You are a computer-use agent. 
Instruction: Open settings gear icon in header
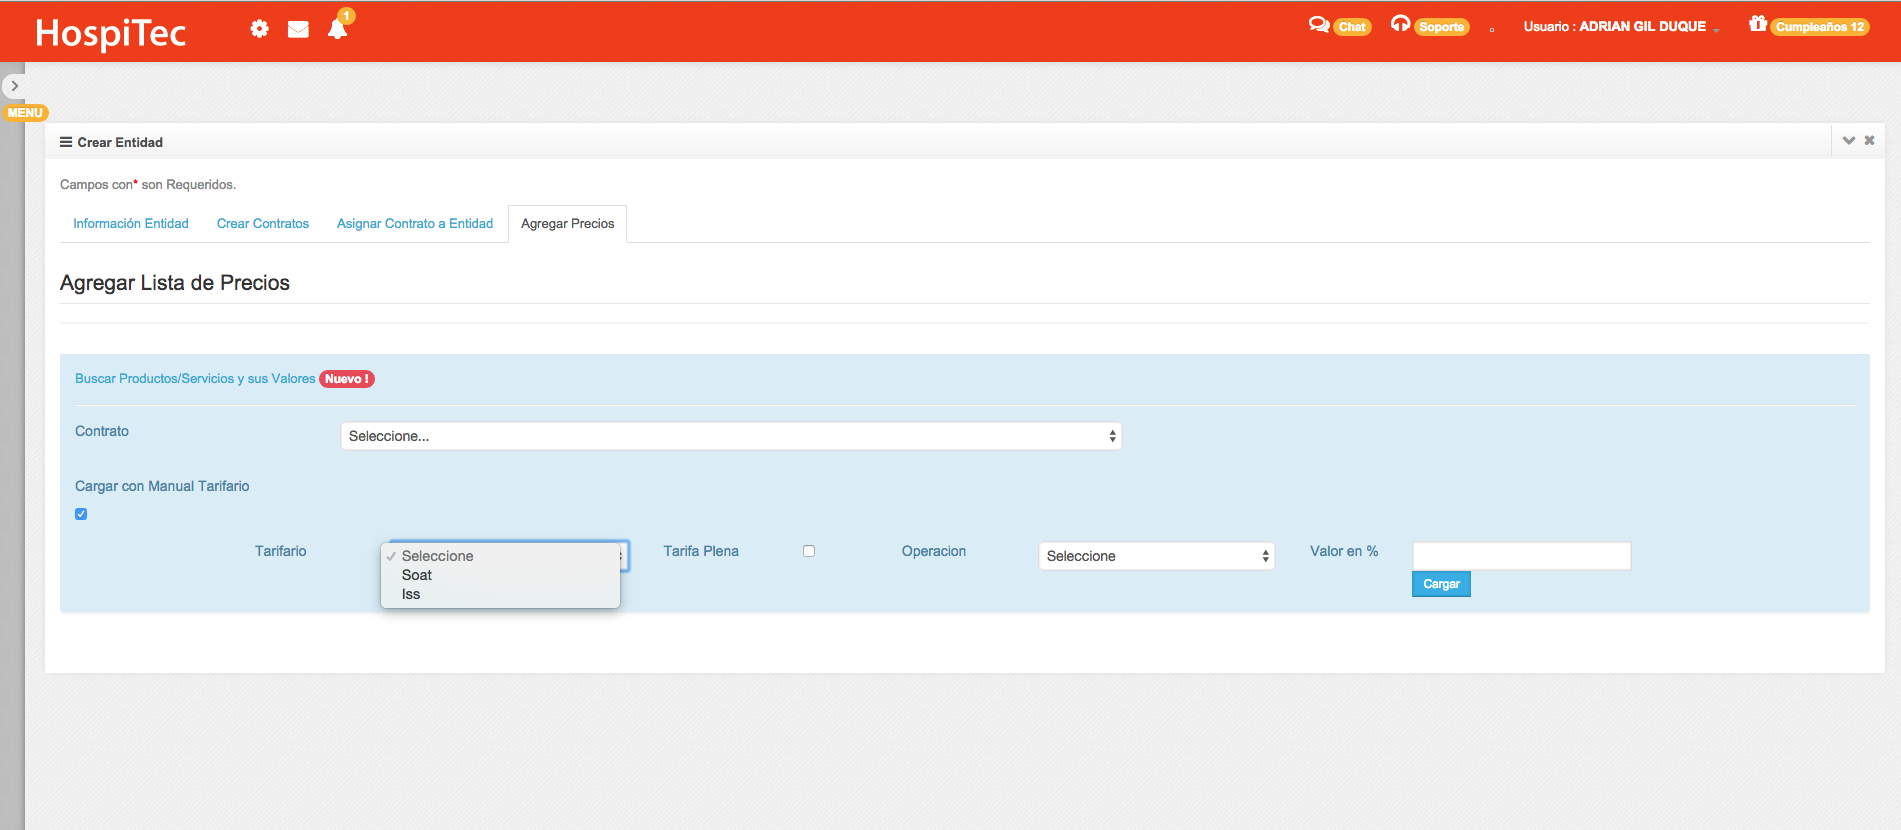pyautogui.click(x=260, y=29)
